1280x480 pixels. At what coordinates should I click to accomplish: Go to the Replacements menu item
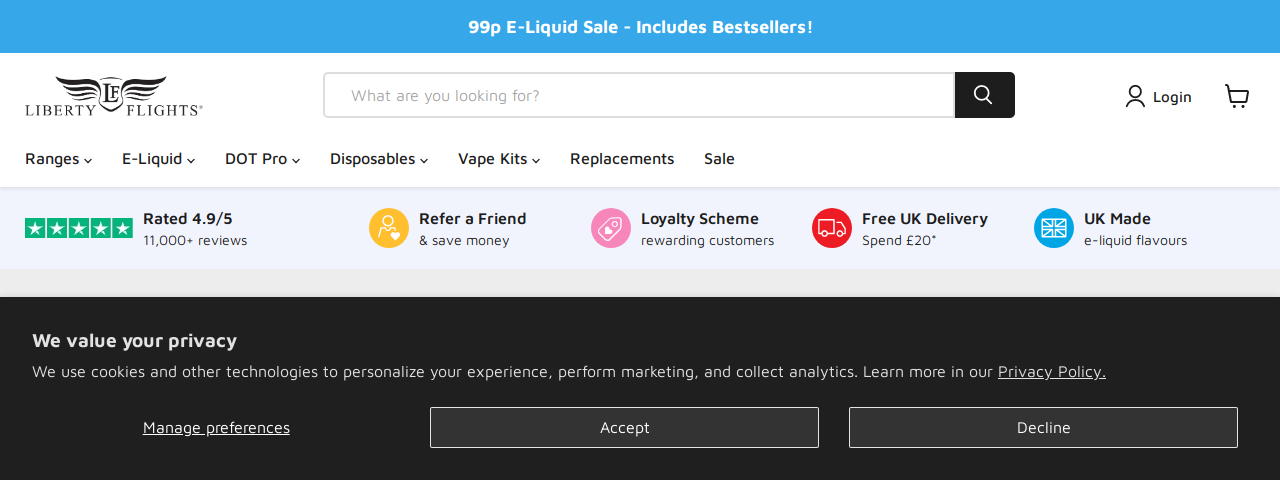[x=622, y=159]
